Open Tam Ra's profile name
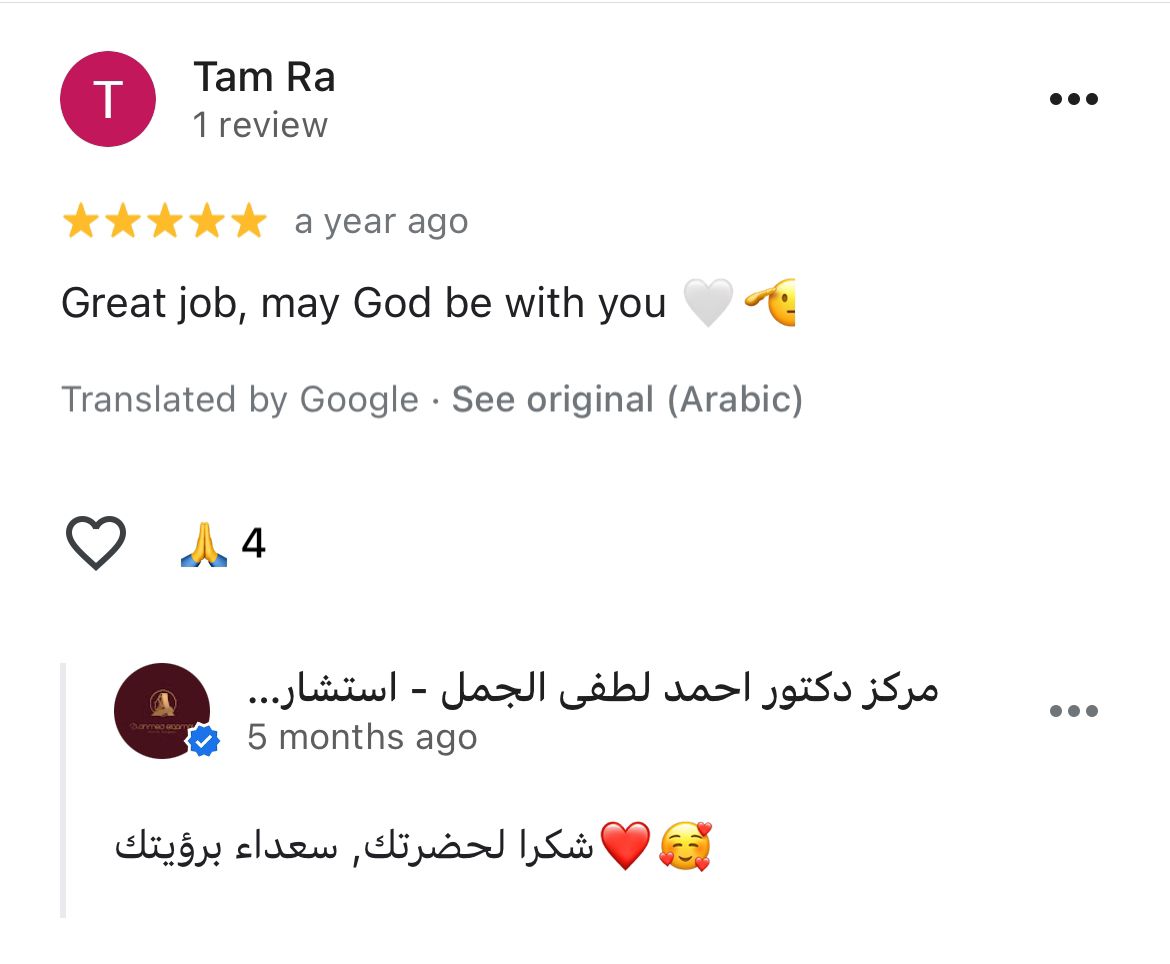The width and height of the screenshot is (1170, 964). click(264, 77)
